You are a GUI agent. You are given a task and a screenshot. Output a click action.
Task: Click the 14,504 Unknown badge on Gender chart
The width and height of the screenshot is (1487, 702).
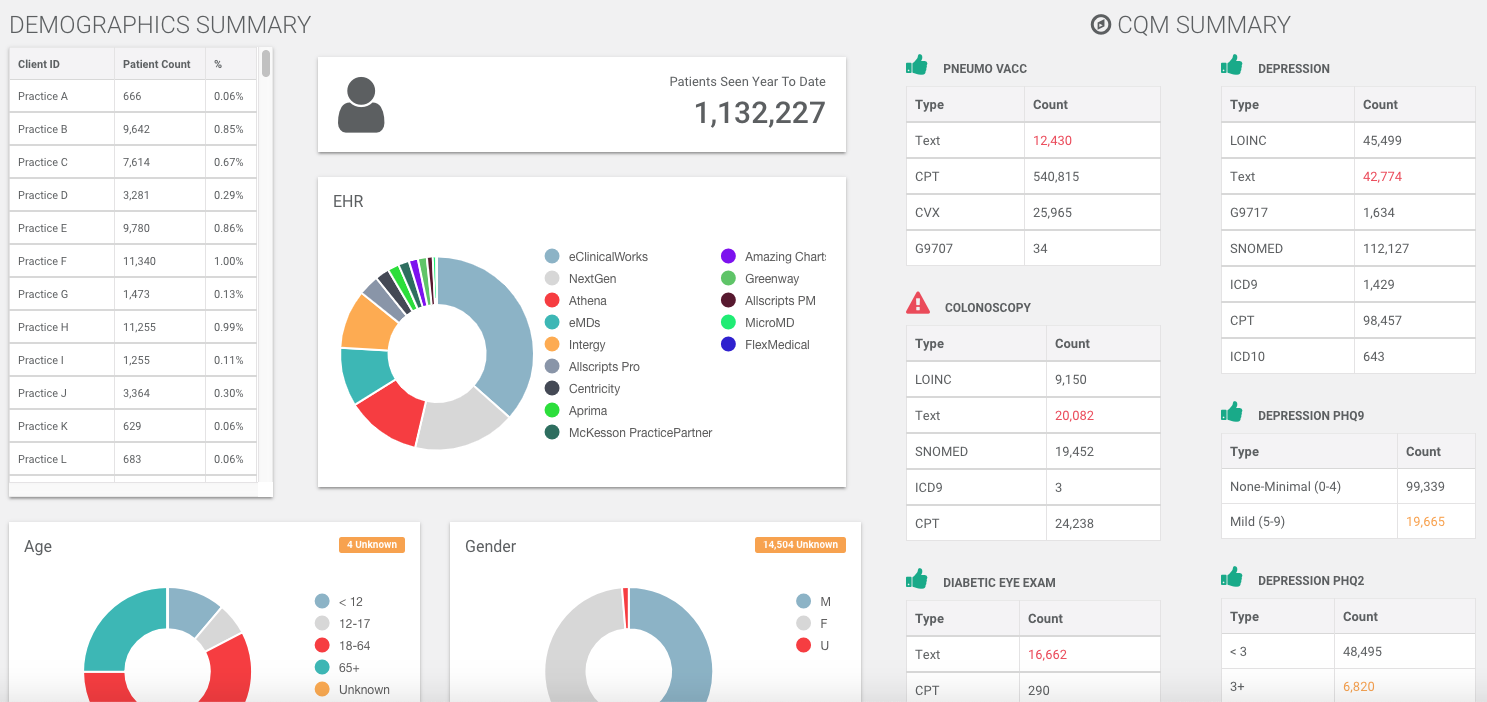[800, 545]
